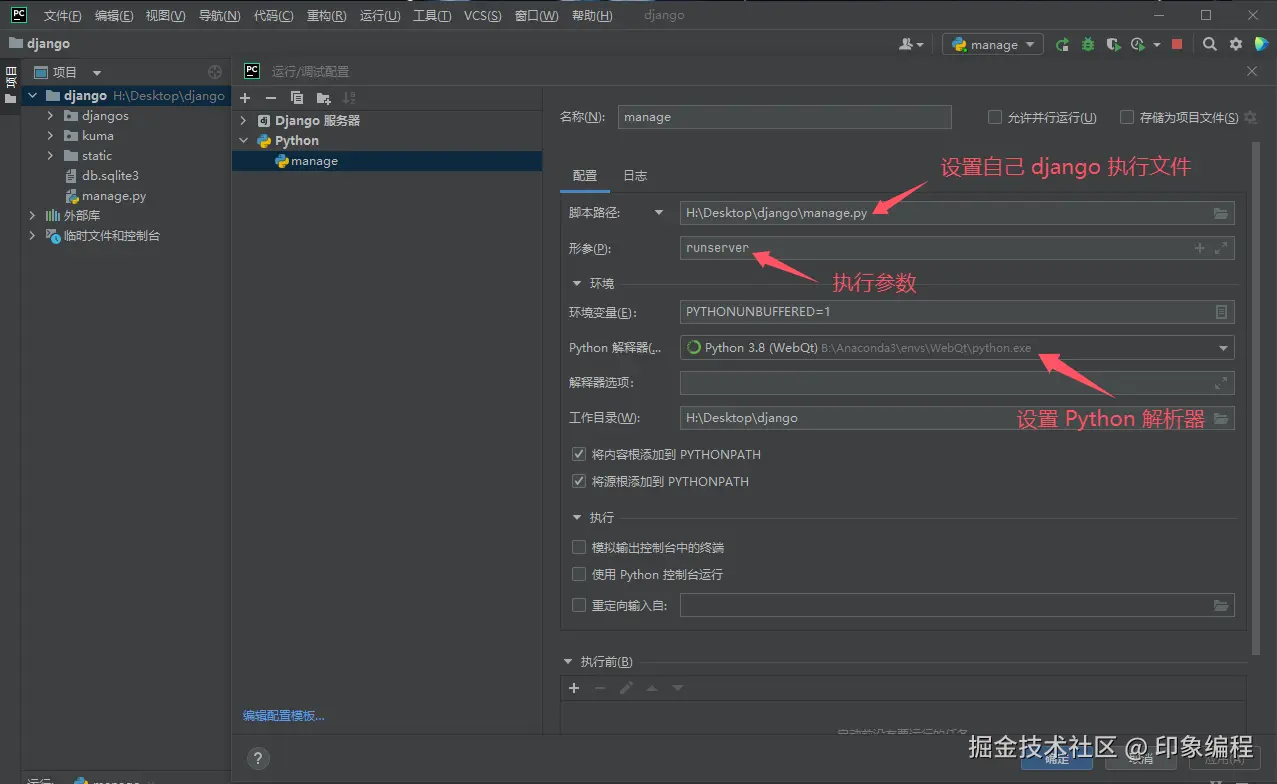Close the run/debug configuration dialog
Image resolution: width=1277 pixels, height=784 pixels.
pyautogui.click(x=1253, y=72)
